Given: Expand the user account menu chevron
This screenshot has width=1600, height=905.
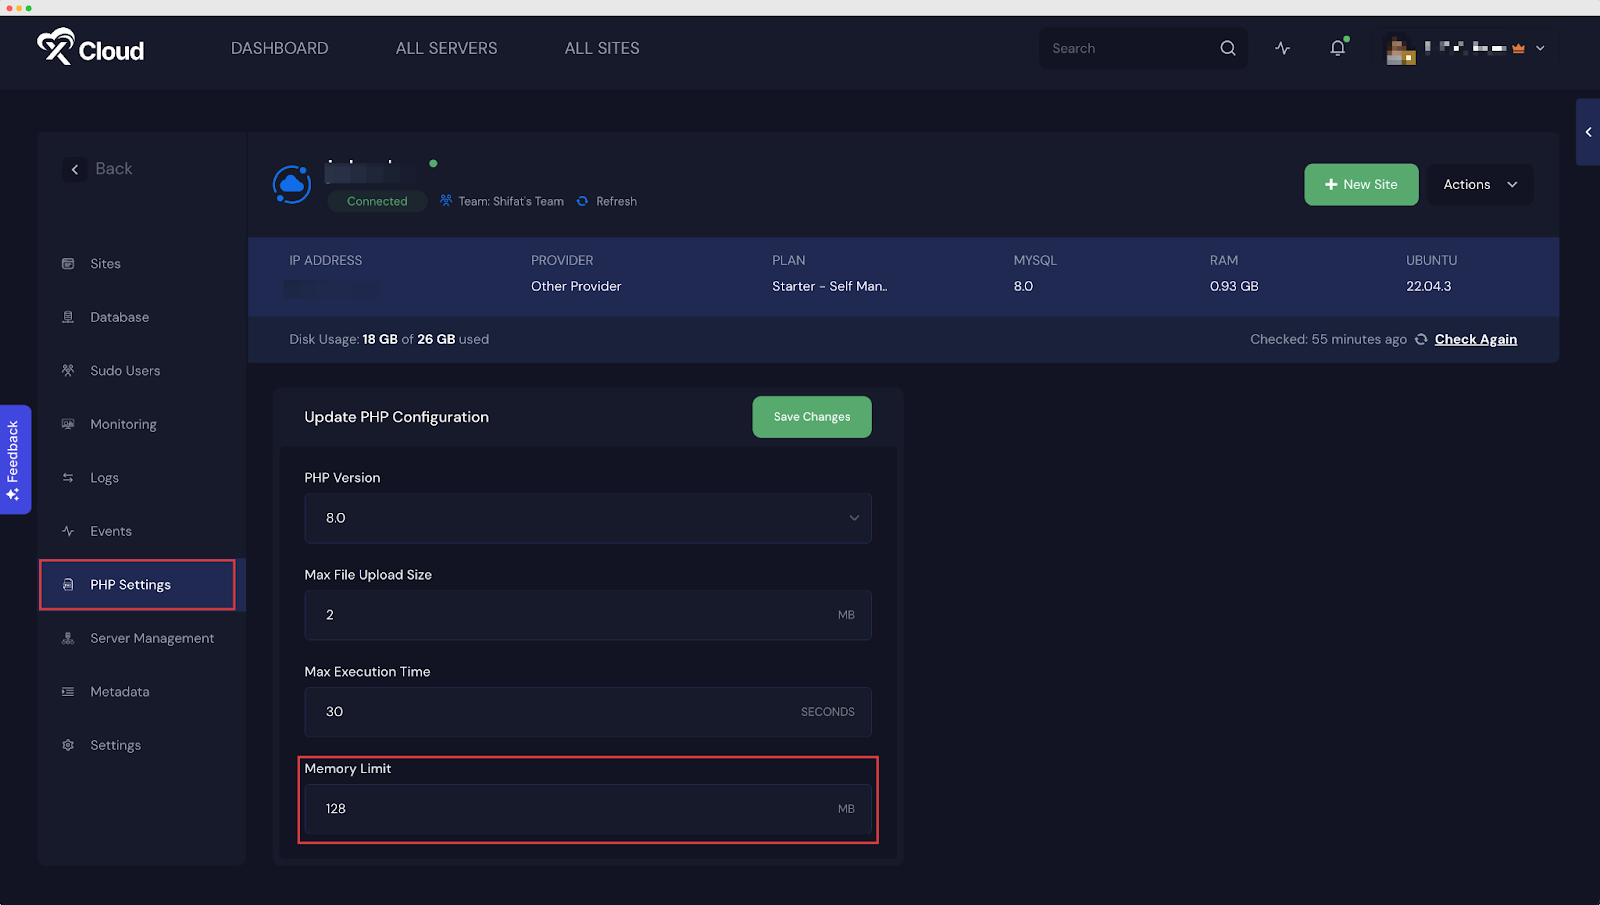Looking at the screenshot, I should coord(1540,48).
